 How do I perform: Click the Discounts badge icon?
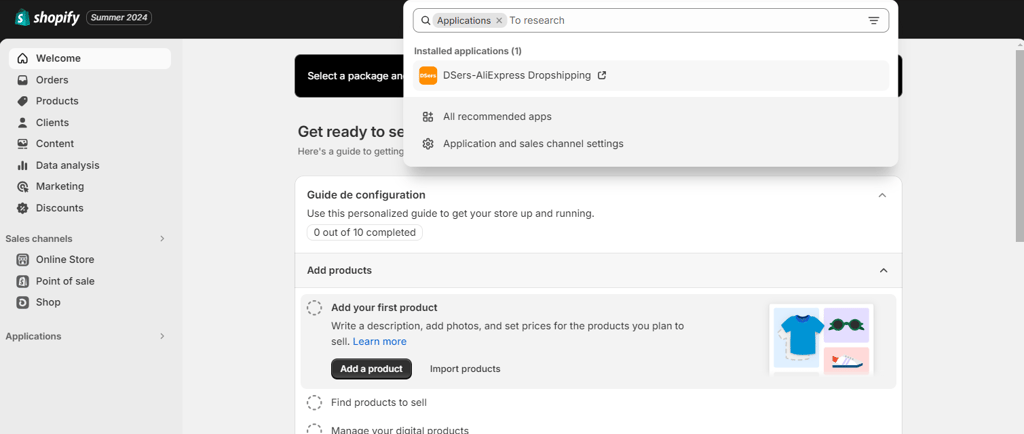pyautogui.click(x=23, y=208)
